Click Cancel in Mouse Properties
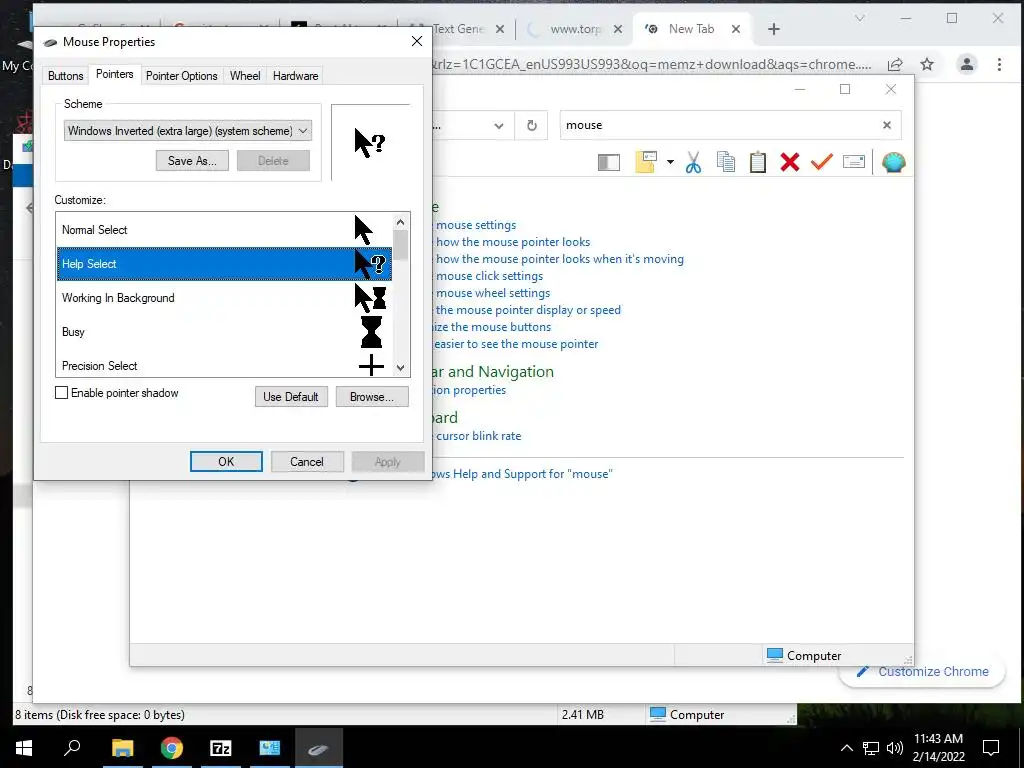 point(307,462)
